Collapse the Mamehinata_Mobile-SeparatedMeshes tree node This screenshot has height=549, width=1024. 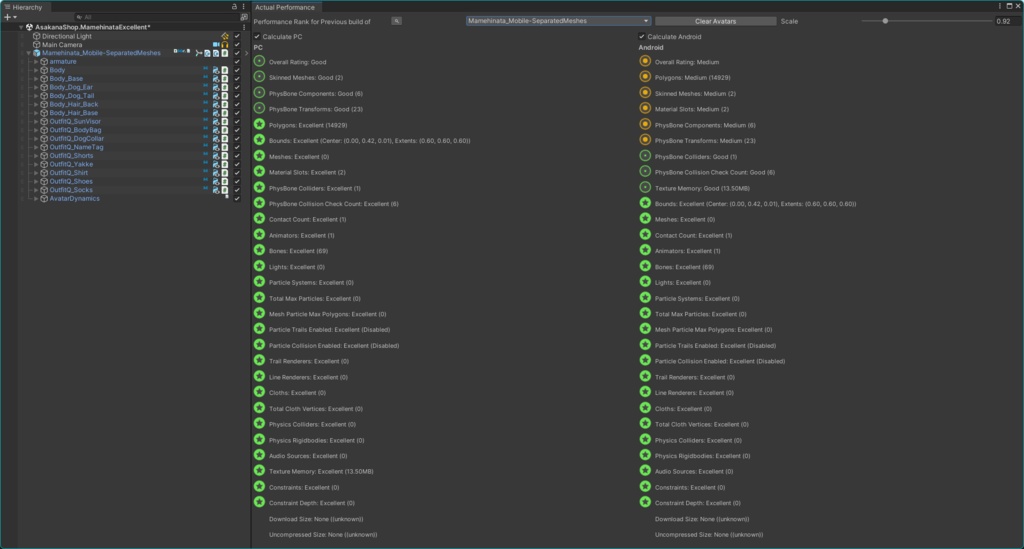(x=28, y=53)
